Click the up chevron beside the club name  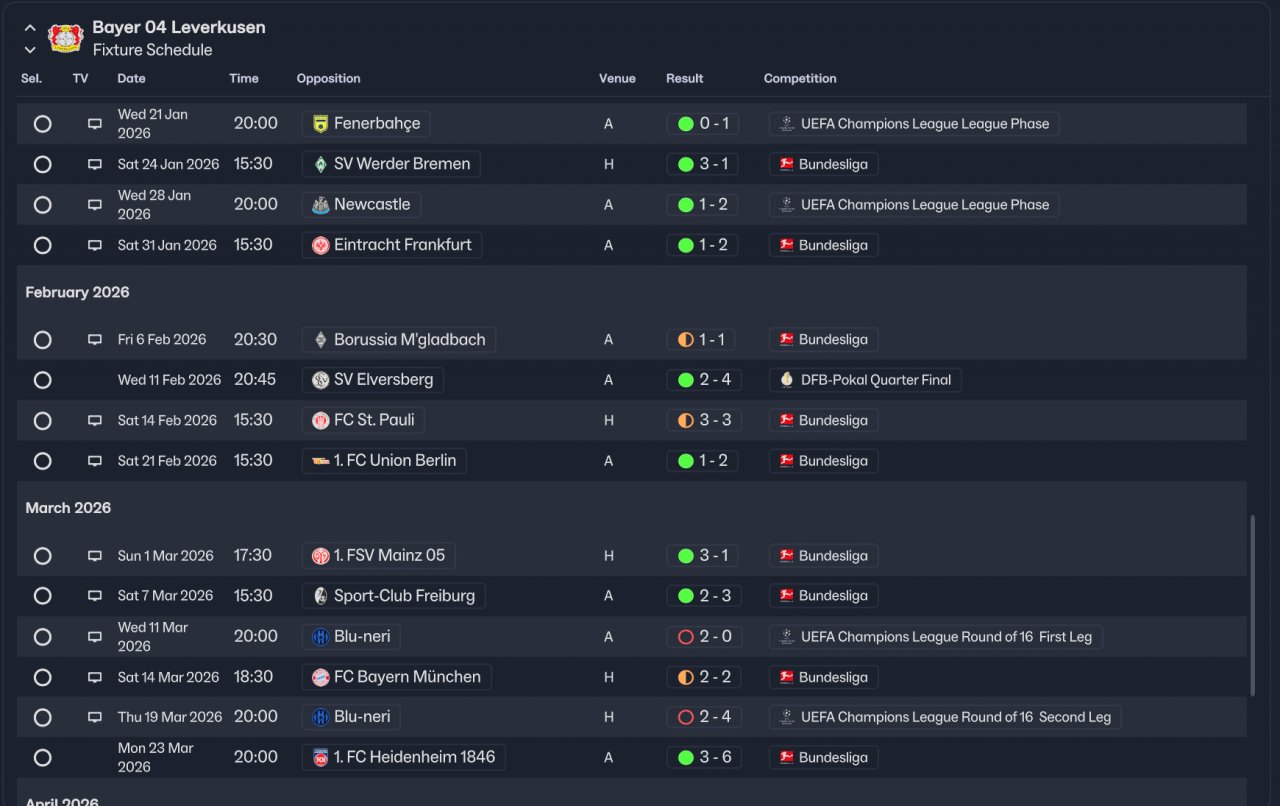click(30, 28)
